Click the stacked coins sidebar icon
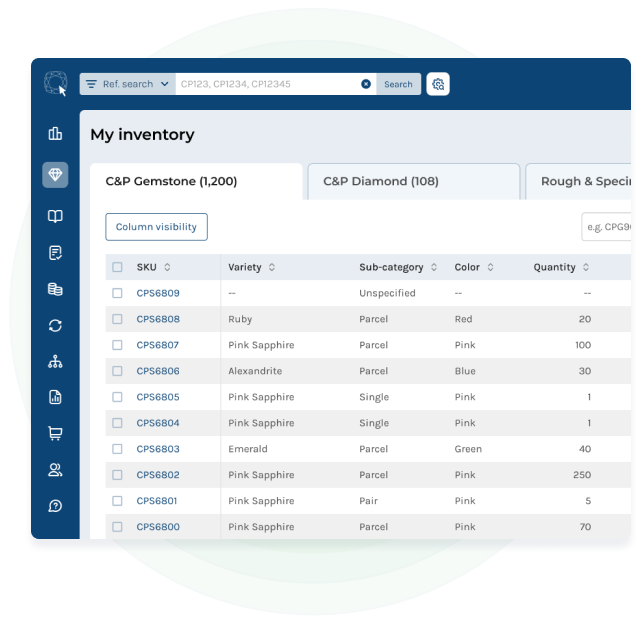 55,289
